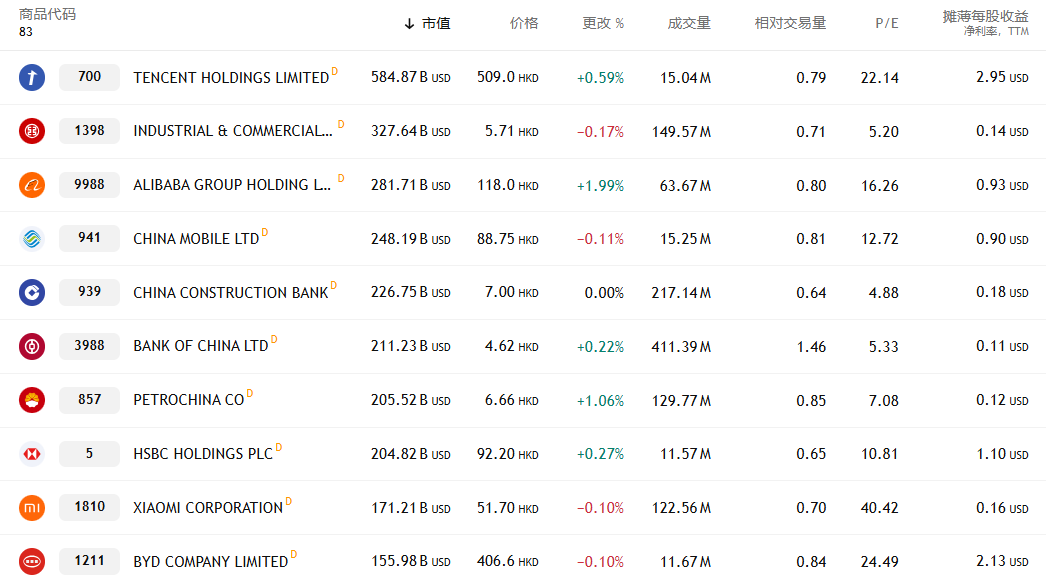
Task: Click the D badge after INDUSTRIAL & COMMERCIAL
Action: tap(341, 124)
